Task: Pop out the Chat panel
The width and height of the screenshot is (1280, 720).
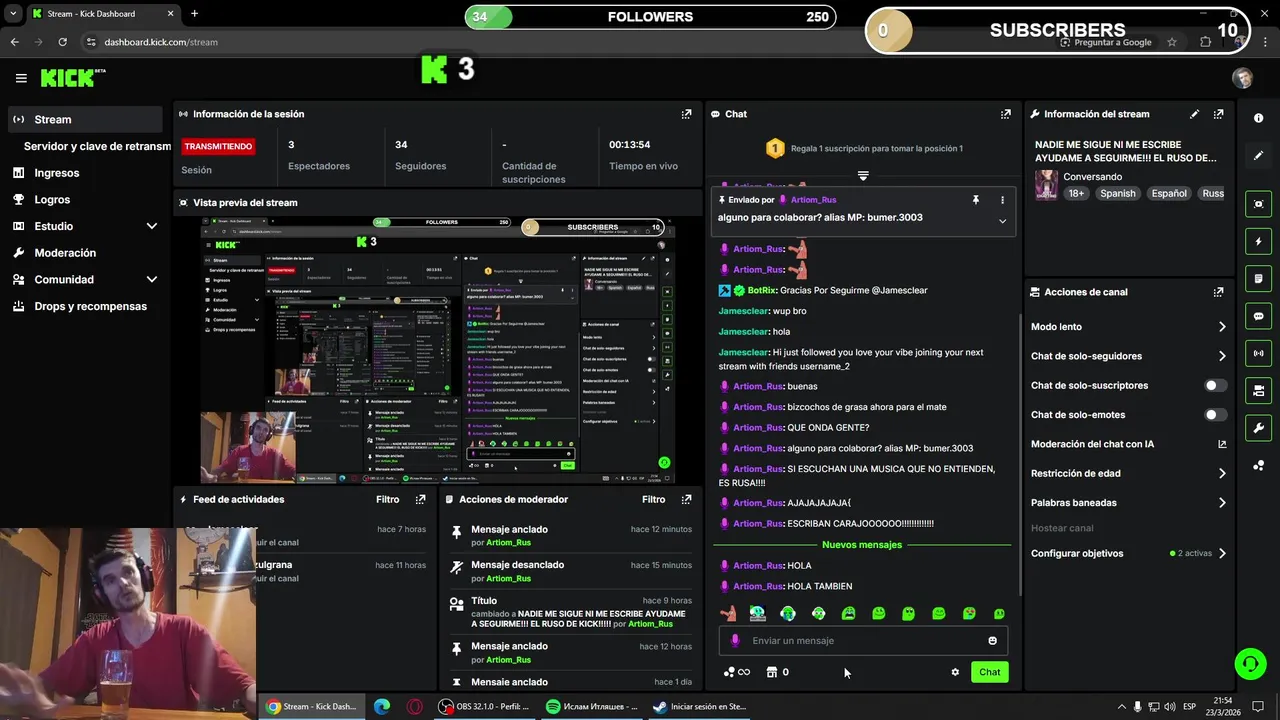Action: [x=1005, y=114]
